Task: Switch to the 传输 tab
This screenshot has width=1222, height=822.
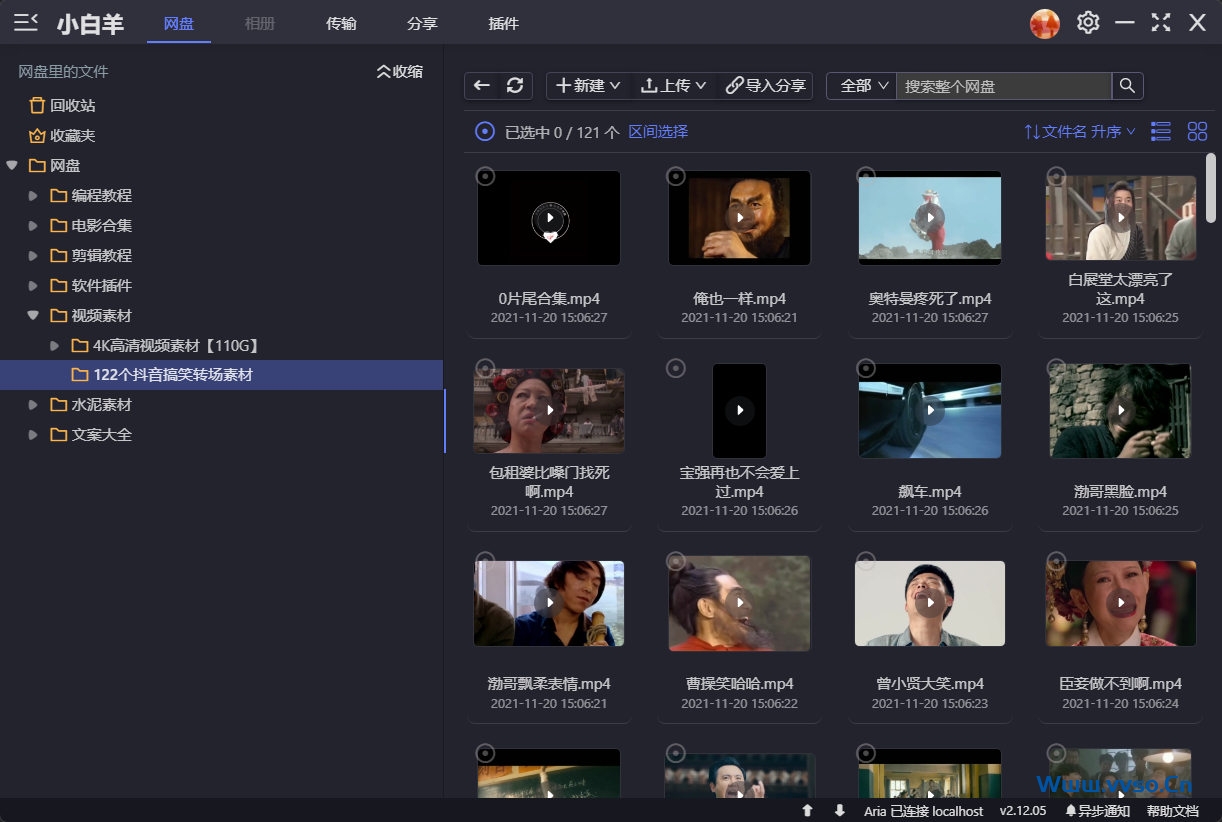Action: (x=341, y=23)
